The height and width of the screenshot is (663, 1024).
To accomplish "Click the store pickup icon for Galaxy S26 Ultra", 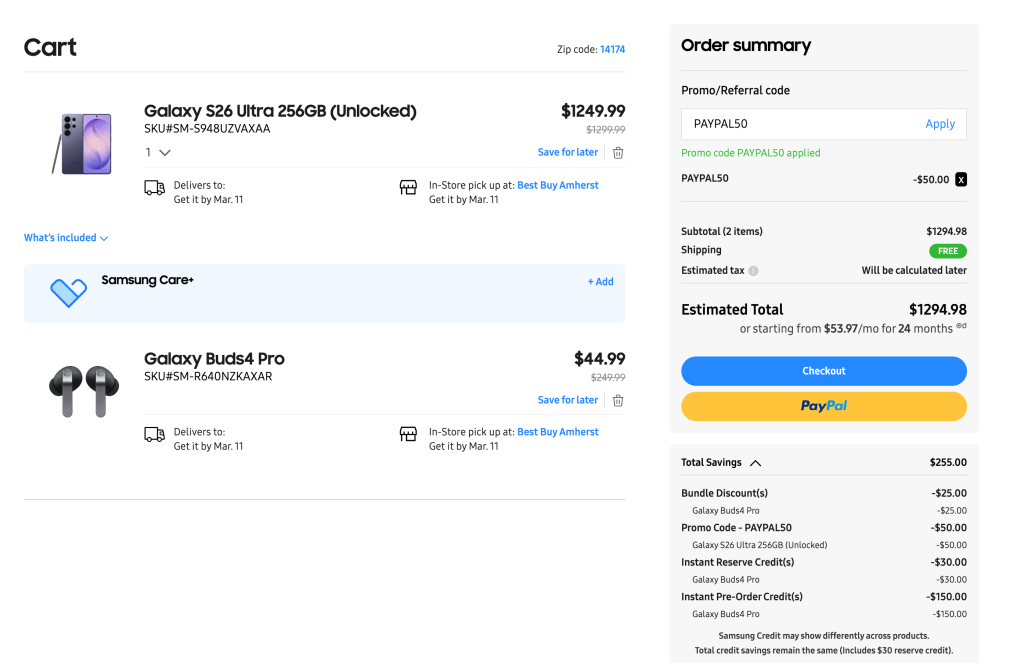I will 408,187.
